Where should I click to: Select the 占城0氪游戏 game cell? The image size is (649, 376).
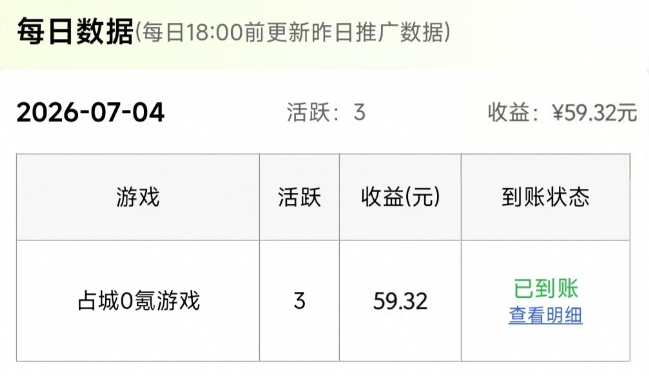pyautogui.click(x=139, y=301)
